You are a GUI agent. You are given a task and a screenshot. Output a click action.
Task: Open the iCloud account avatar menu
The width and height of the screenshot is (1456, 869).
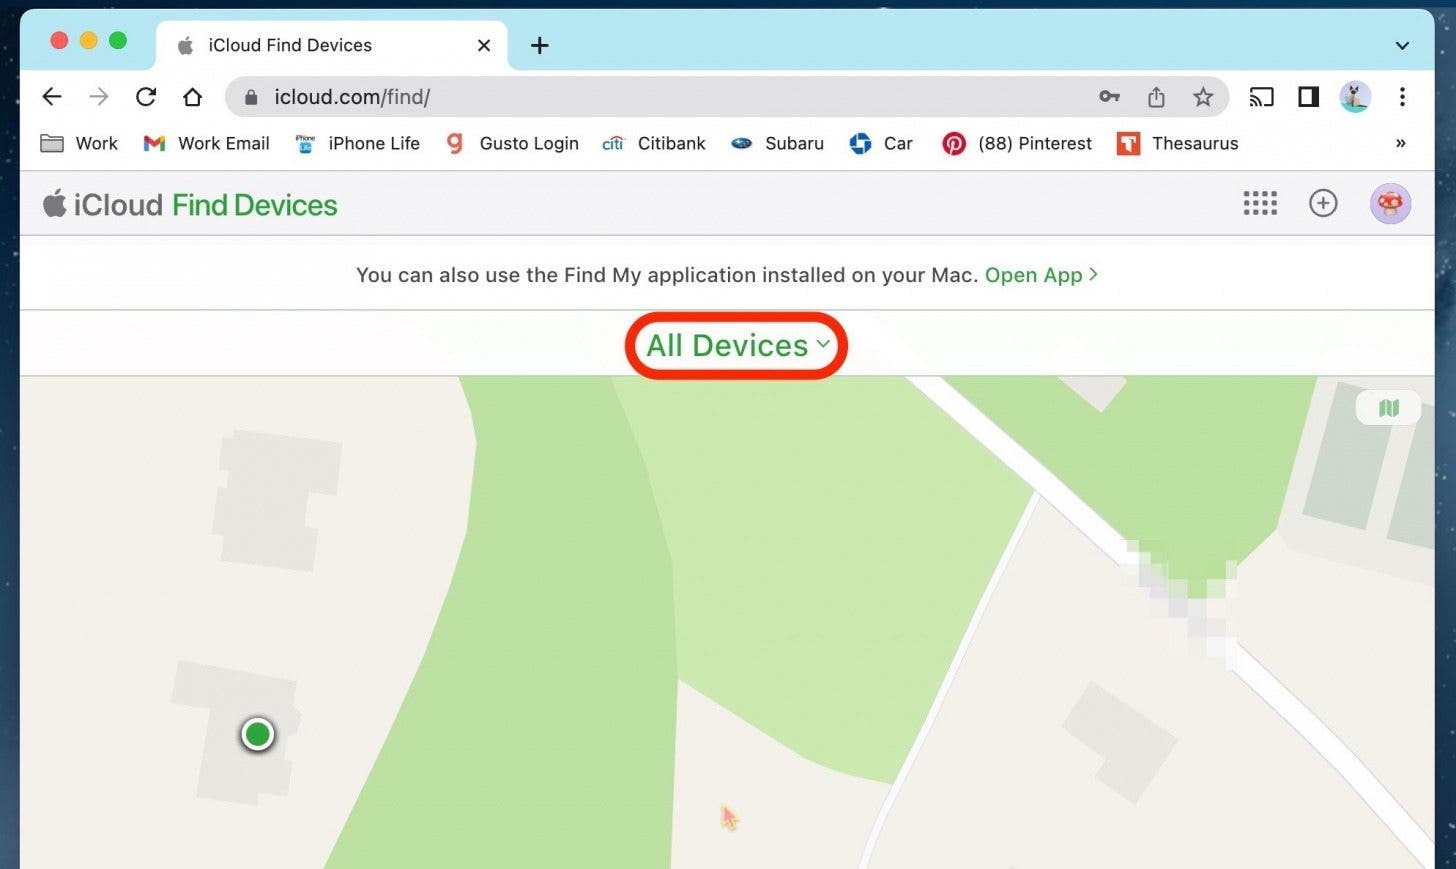[x=1390, y=203]
